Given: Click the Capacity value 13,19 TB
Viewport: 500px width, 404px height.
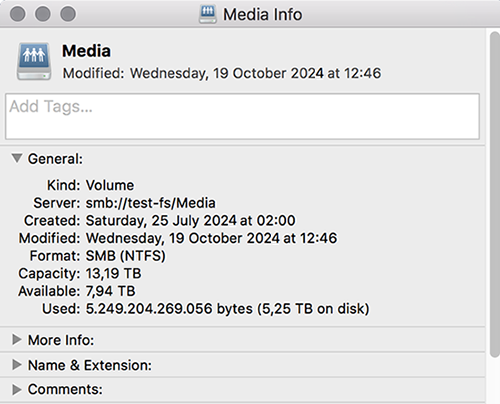Looking at the screenshot, I should (114, 273).
